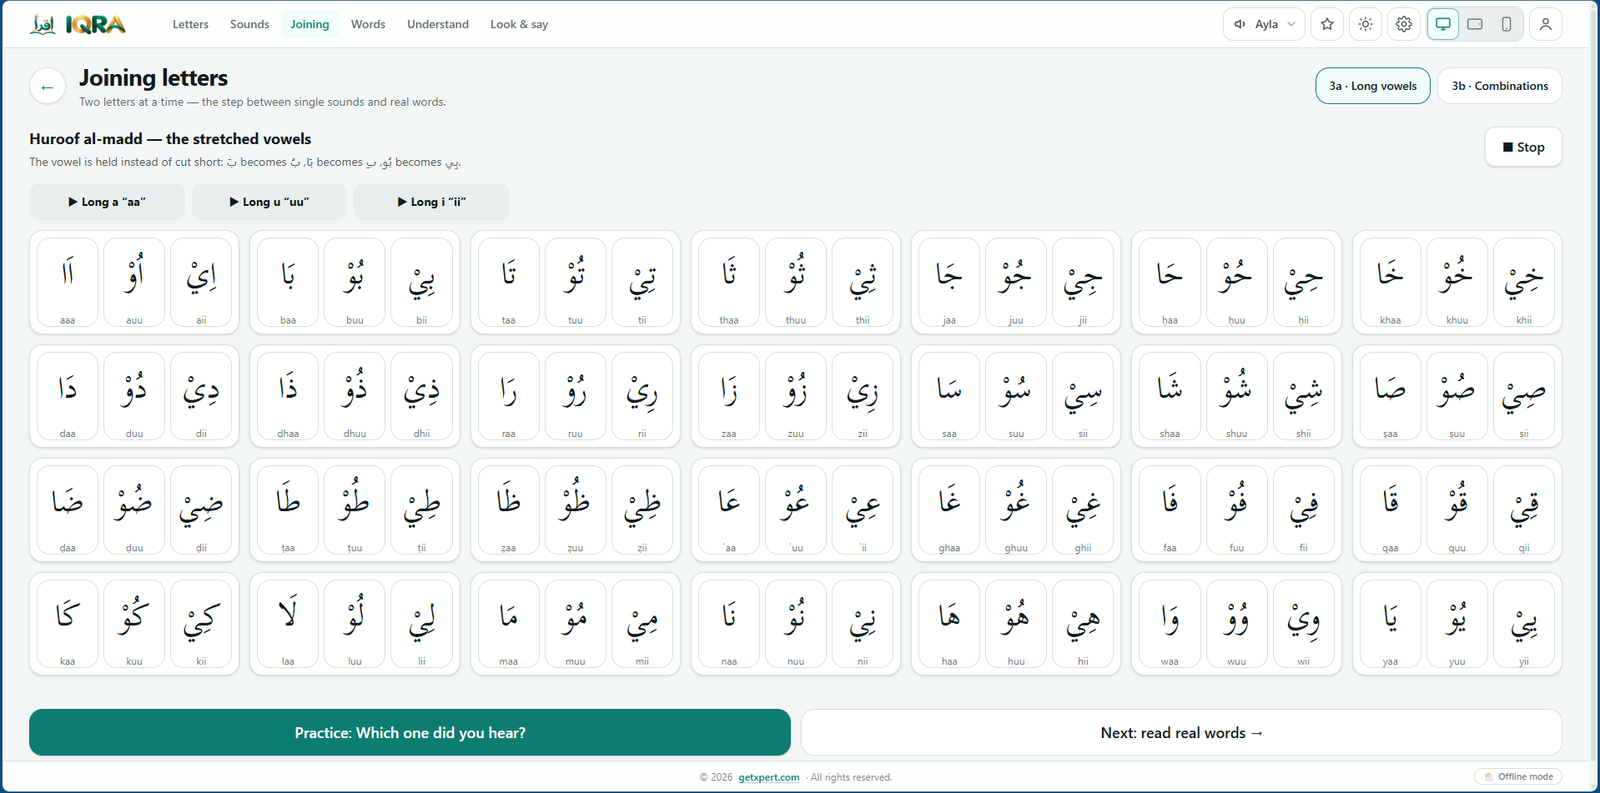Stop the audio playback
This screenshot has width=1600, height=793.
(1523, 147)
